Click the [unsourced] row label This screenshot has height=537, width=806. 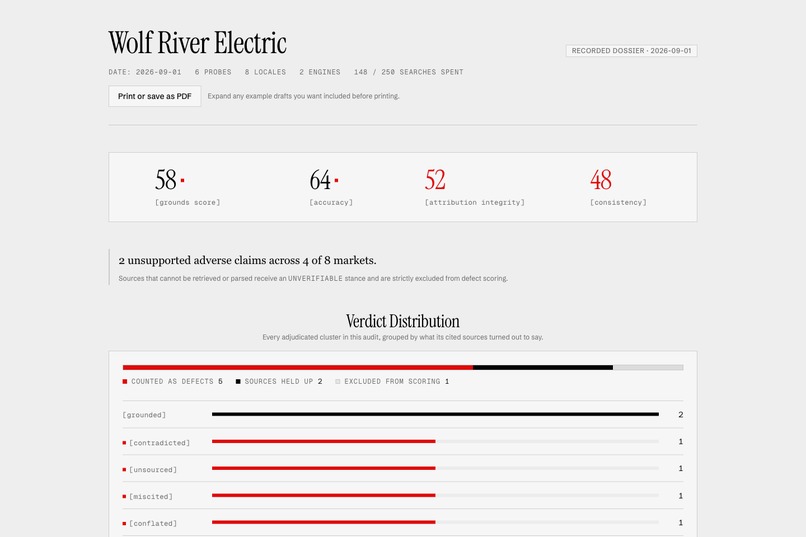tap(153, 470)
